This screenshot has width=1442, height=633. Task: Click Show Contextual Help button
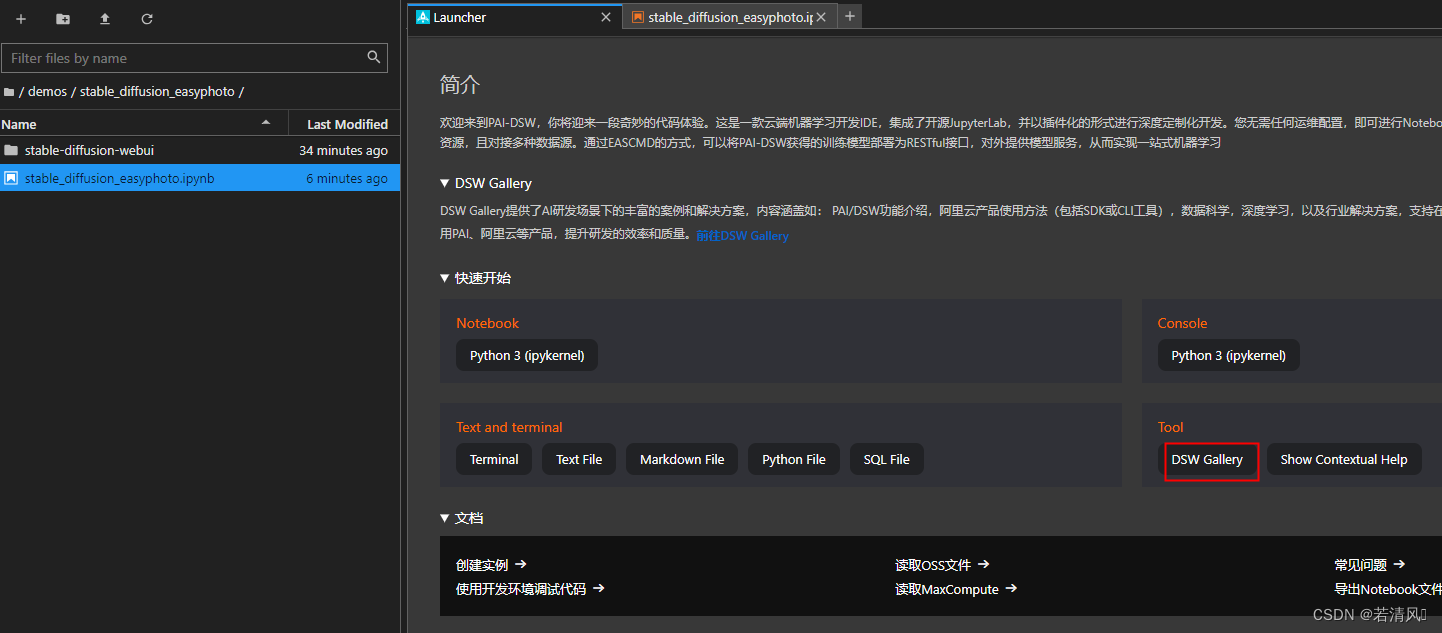[x=1344, y=459]
